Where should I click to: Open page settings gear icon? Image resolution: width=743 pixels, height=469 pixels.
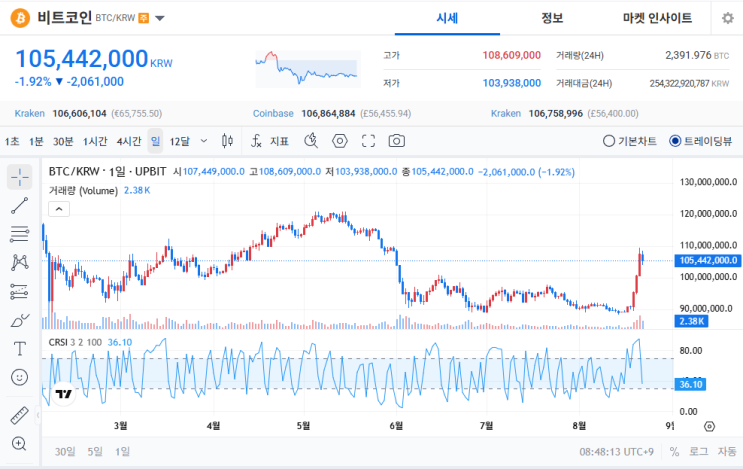click(727, 18)
